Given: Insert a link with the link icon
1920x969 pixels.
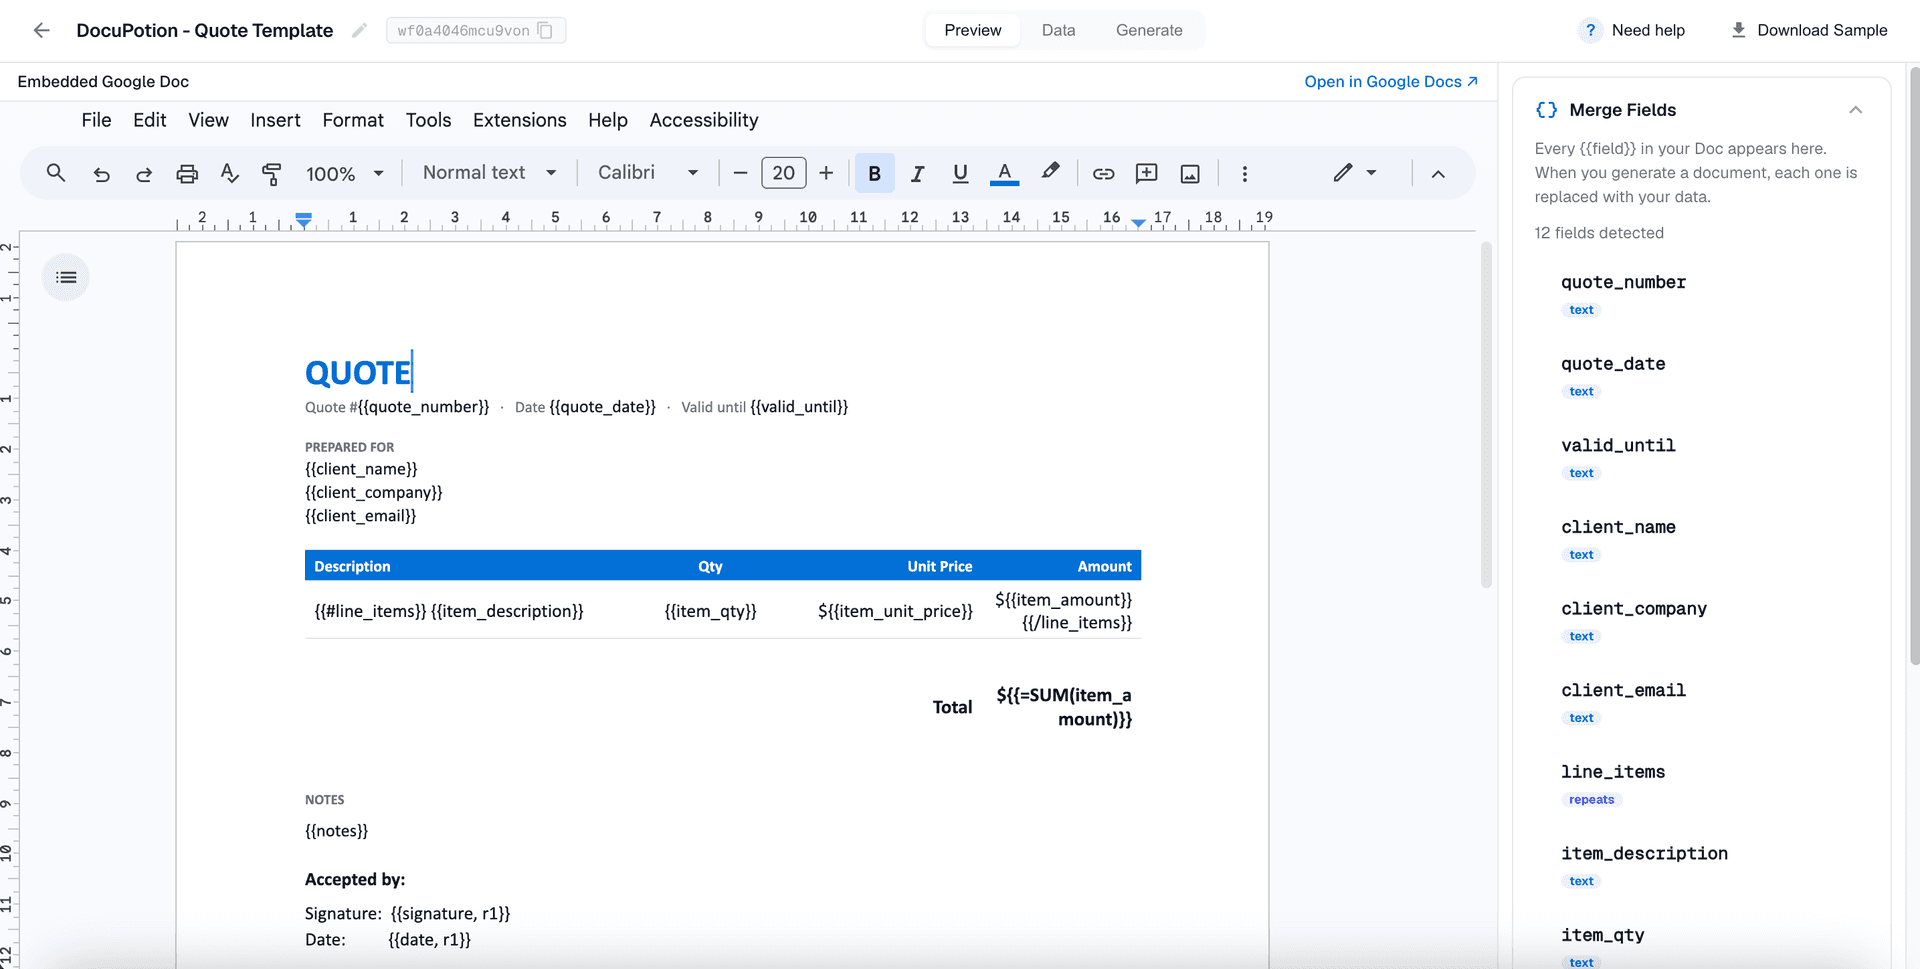Looking at the screenshot, I should point(1103,174).
